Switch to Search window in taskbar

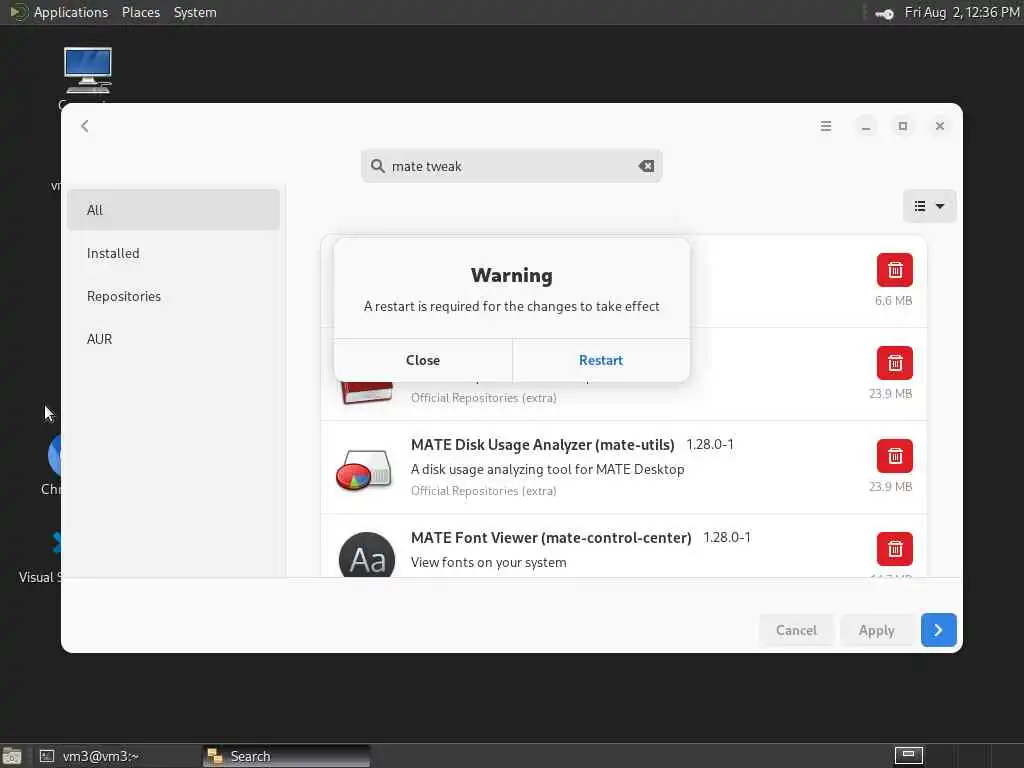coord(286,756)
